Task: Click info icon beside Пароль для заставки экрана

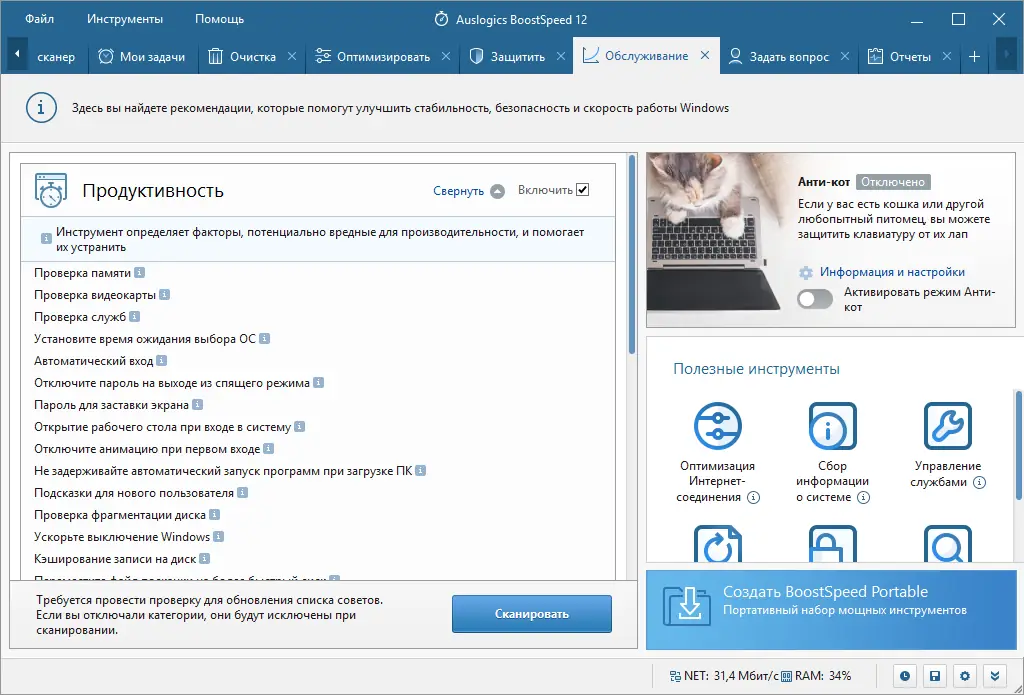Action: (x=197, y=404)
